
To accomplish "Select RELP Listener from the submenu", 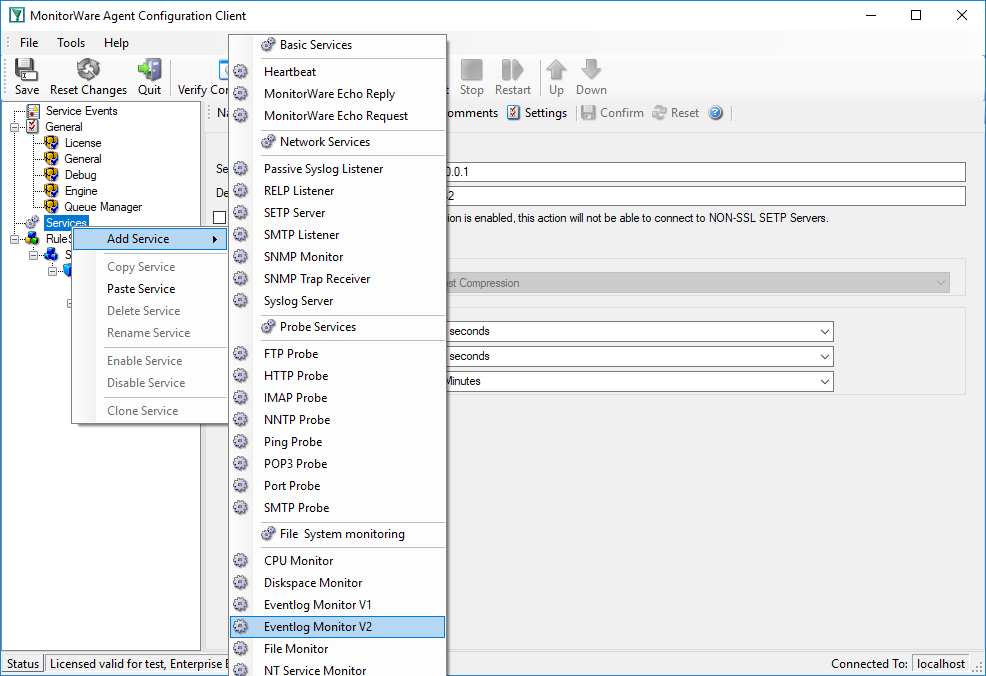I will coord(338,191).
